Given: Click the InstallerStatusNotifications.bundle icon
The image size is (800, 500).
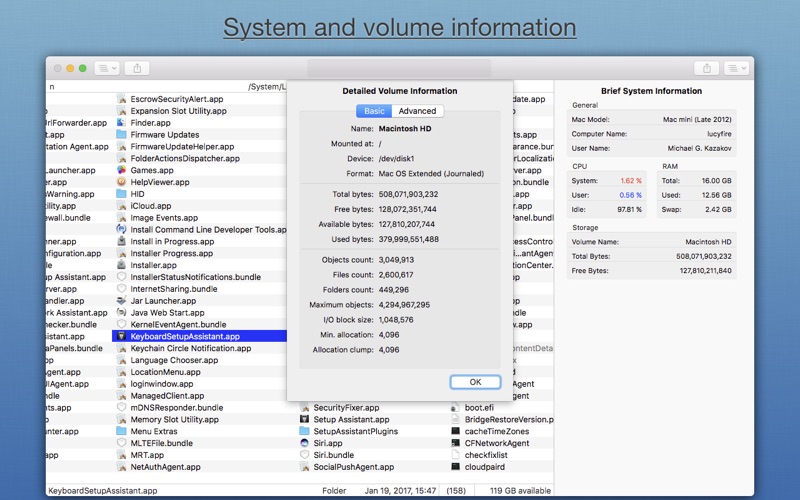Looking at the screenshot, I should (121, 277).
